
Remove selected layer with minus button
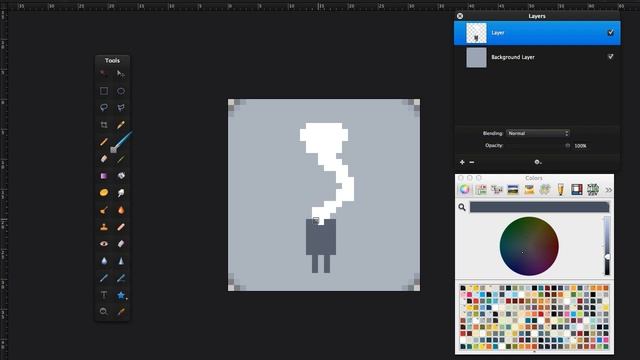[472, 162]
